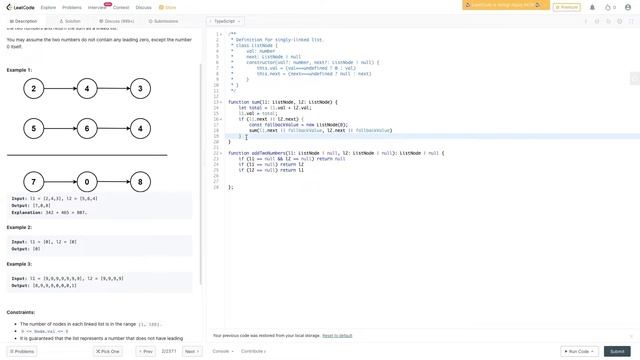Click the Submit button
Image resolution: width=640 pixels, height=360 pixels.
coord(617,351)
